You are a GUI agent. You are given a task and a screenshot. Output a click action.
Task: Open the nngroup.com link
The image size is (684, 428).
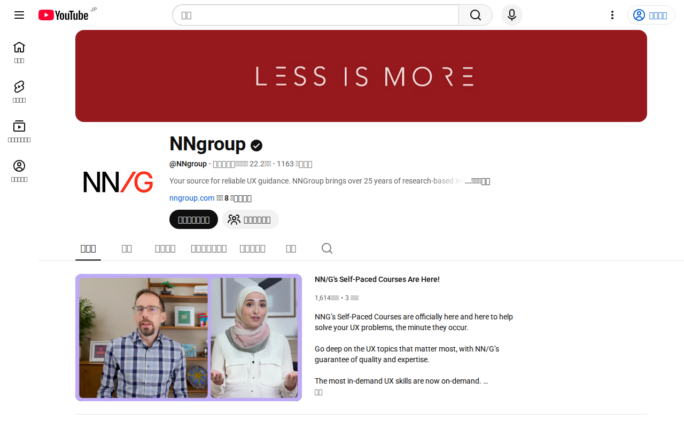pyautogui.click(x=192, y=198)
